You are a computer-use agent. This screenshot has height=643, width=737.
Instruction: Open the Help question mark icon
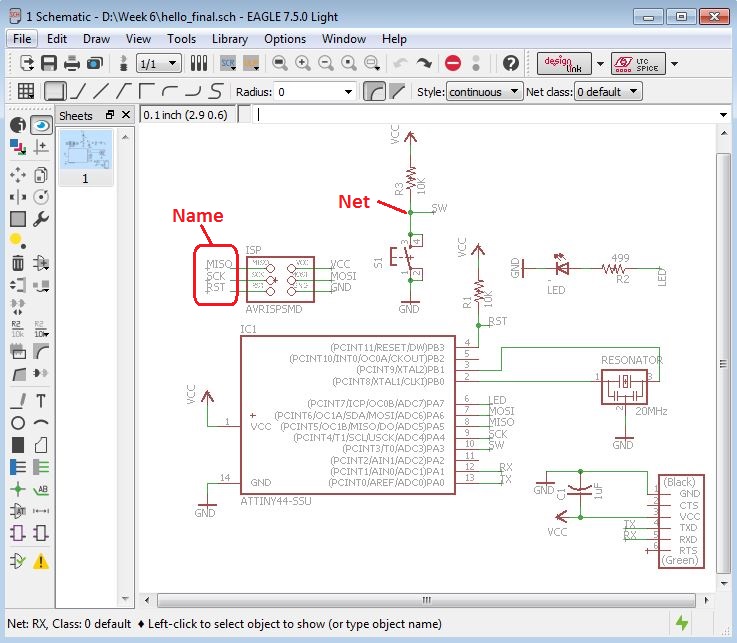pos(510,63)
